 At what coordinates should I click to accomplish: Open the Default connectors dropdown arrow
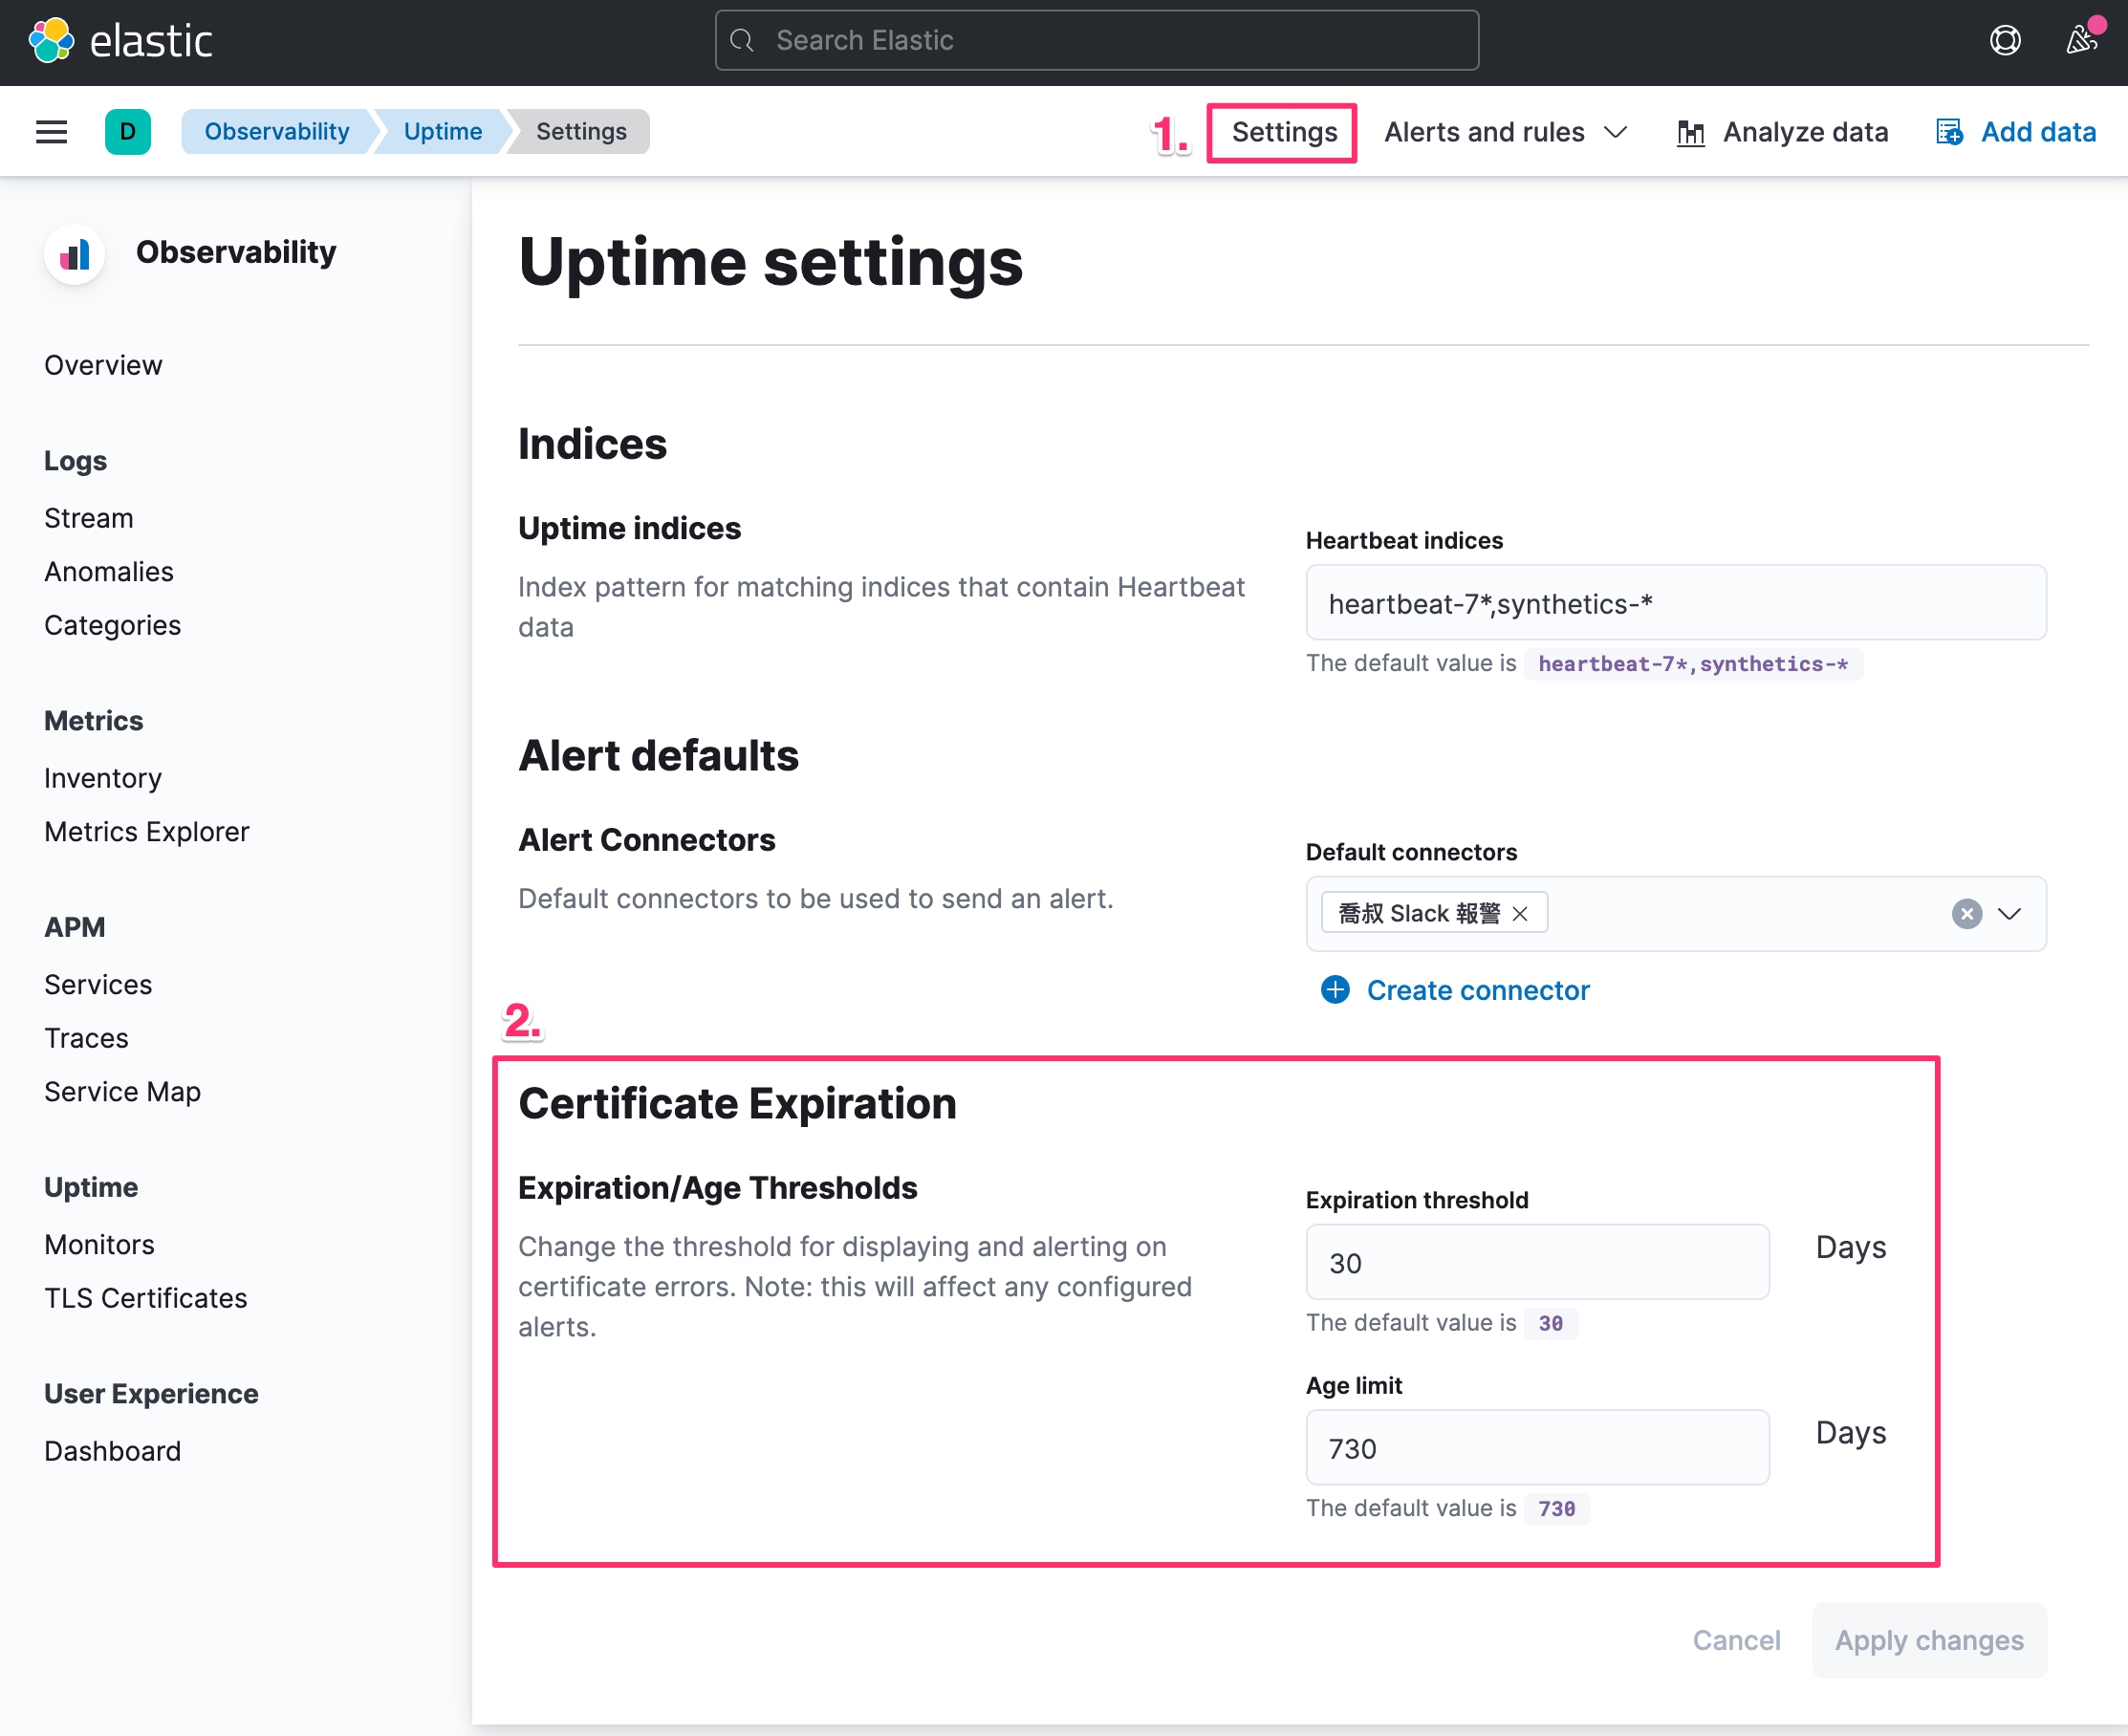coord(2010,913)
